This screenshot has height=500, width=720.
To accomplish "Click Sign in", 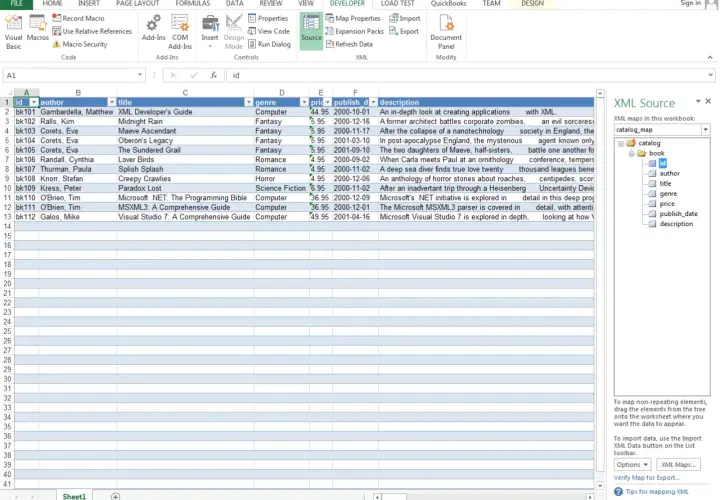I will pos(691,4).
